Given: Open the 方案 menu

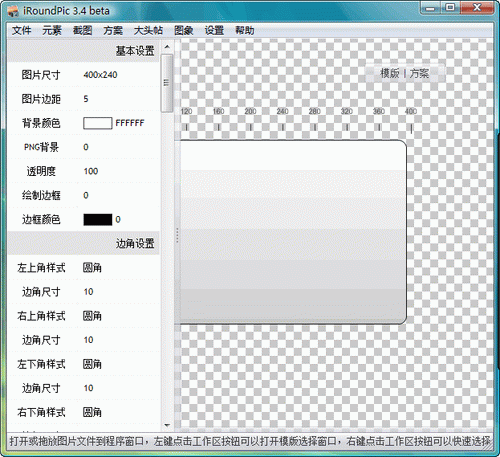Looking at the screenshot, I should coord(113,30).
